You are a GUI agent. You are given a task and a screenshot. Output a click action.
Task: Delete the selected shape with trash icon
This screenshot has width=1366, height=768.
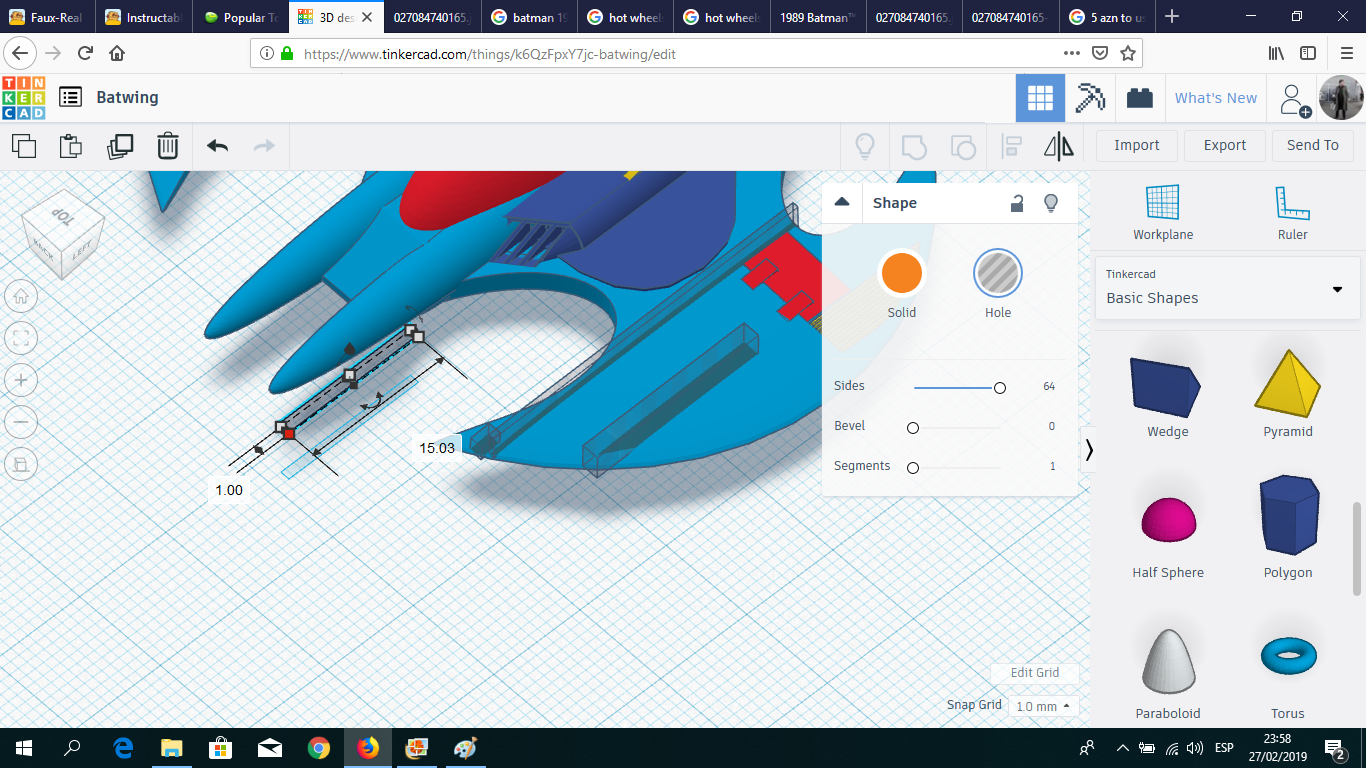pos(168,146)
